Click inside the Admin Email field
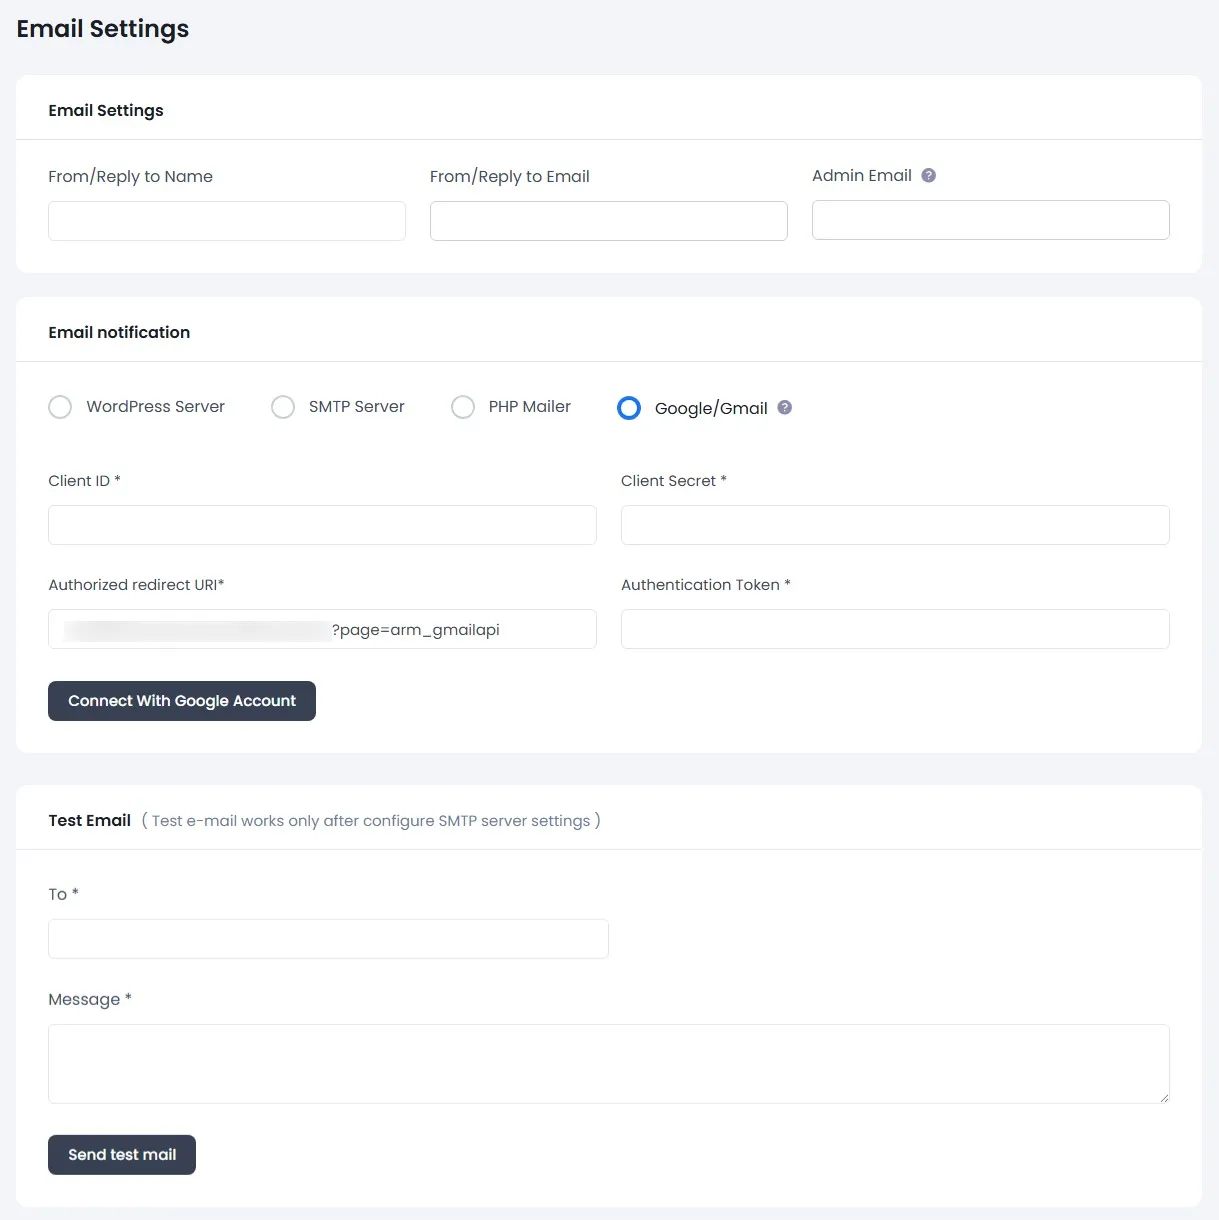The width and height of the screenshot is (1219, 1220). pos(990,220)
